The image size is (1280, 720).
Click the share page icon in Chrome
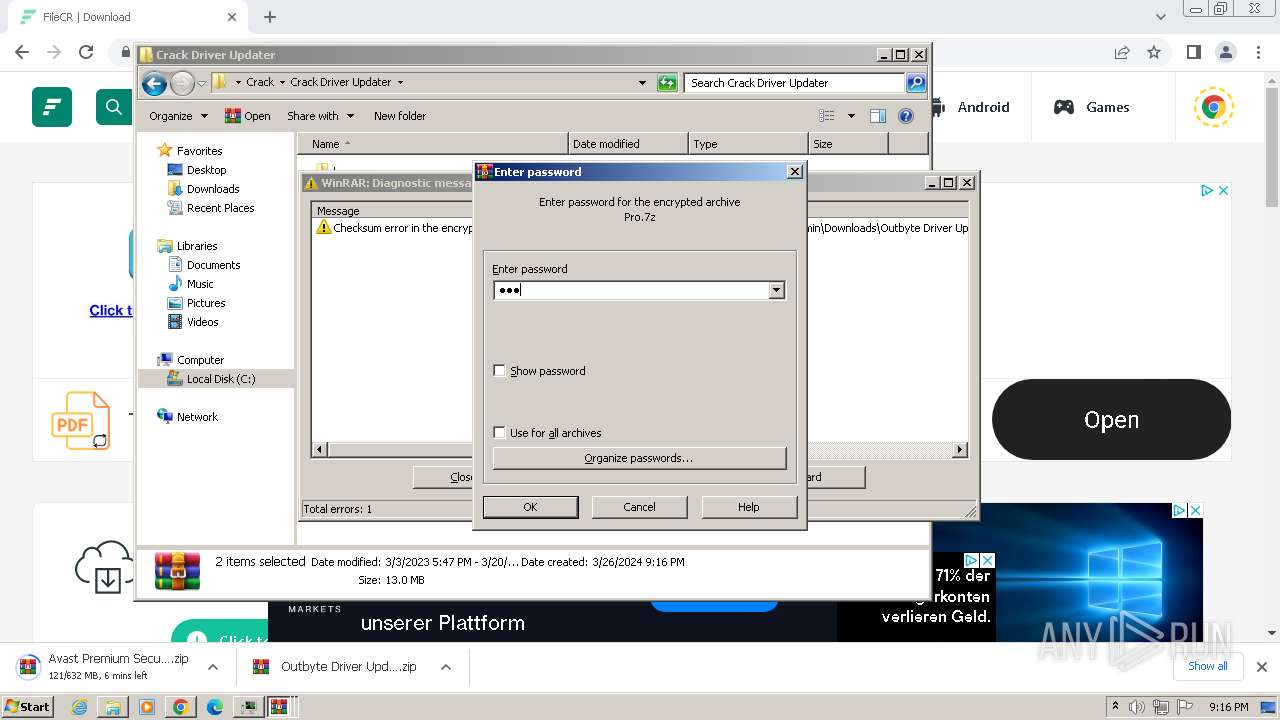[1122, 52]
